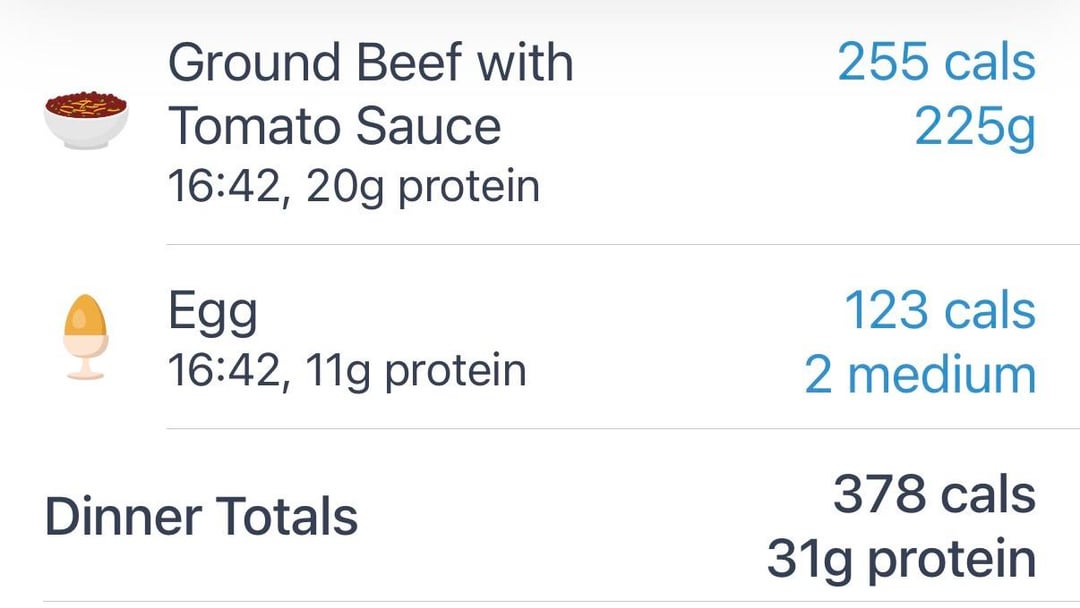Click the divider below Ground Beef entry
The image size is (1080, 608).
pyautogui.click(x=622, y=244)
